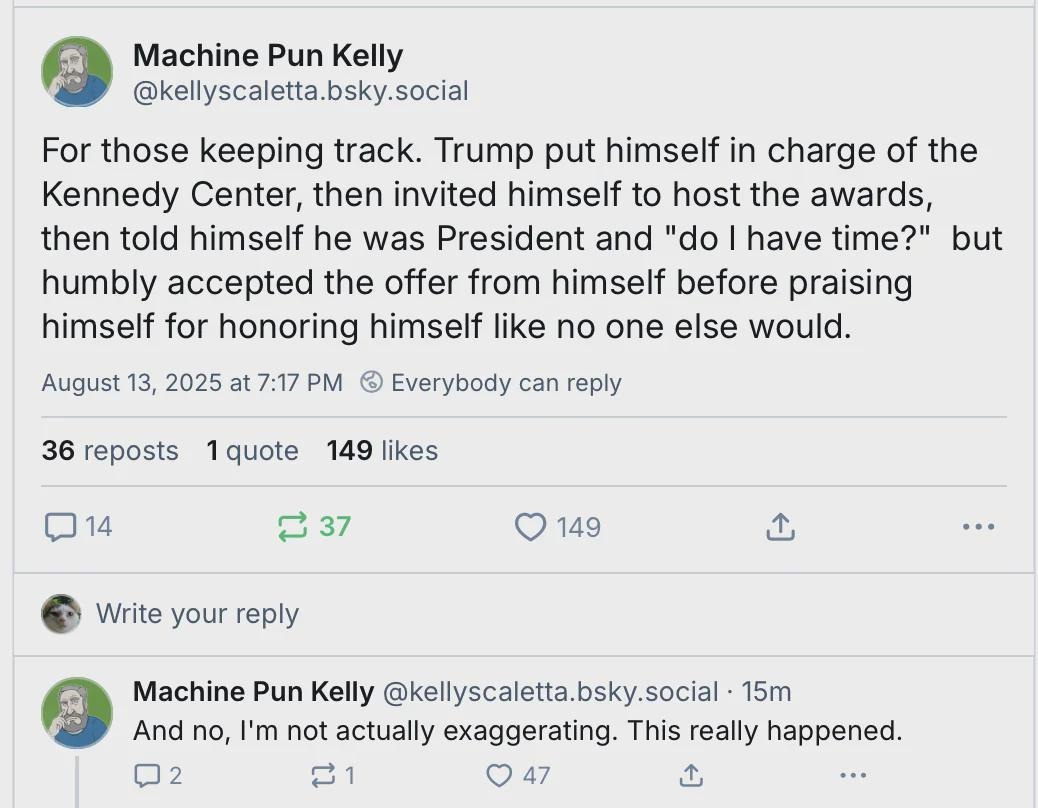
Task: View who gave the 149 likes
Action: pos(382,451)
